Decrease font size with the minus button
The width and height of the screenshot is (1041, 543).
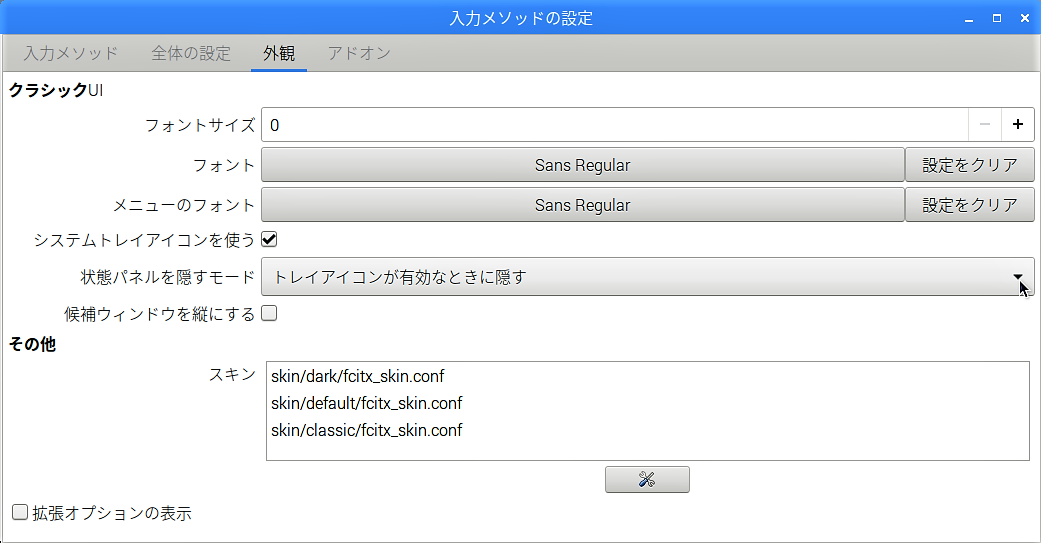pos(985,125)
